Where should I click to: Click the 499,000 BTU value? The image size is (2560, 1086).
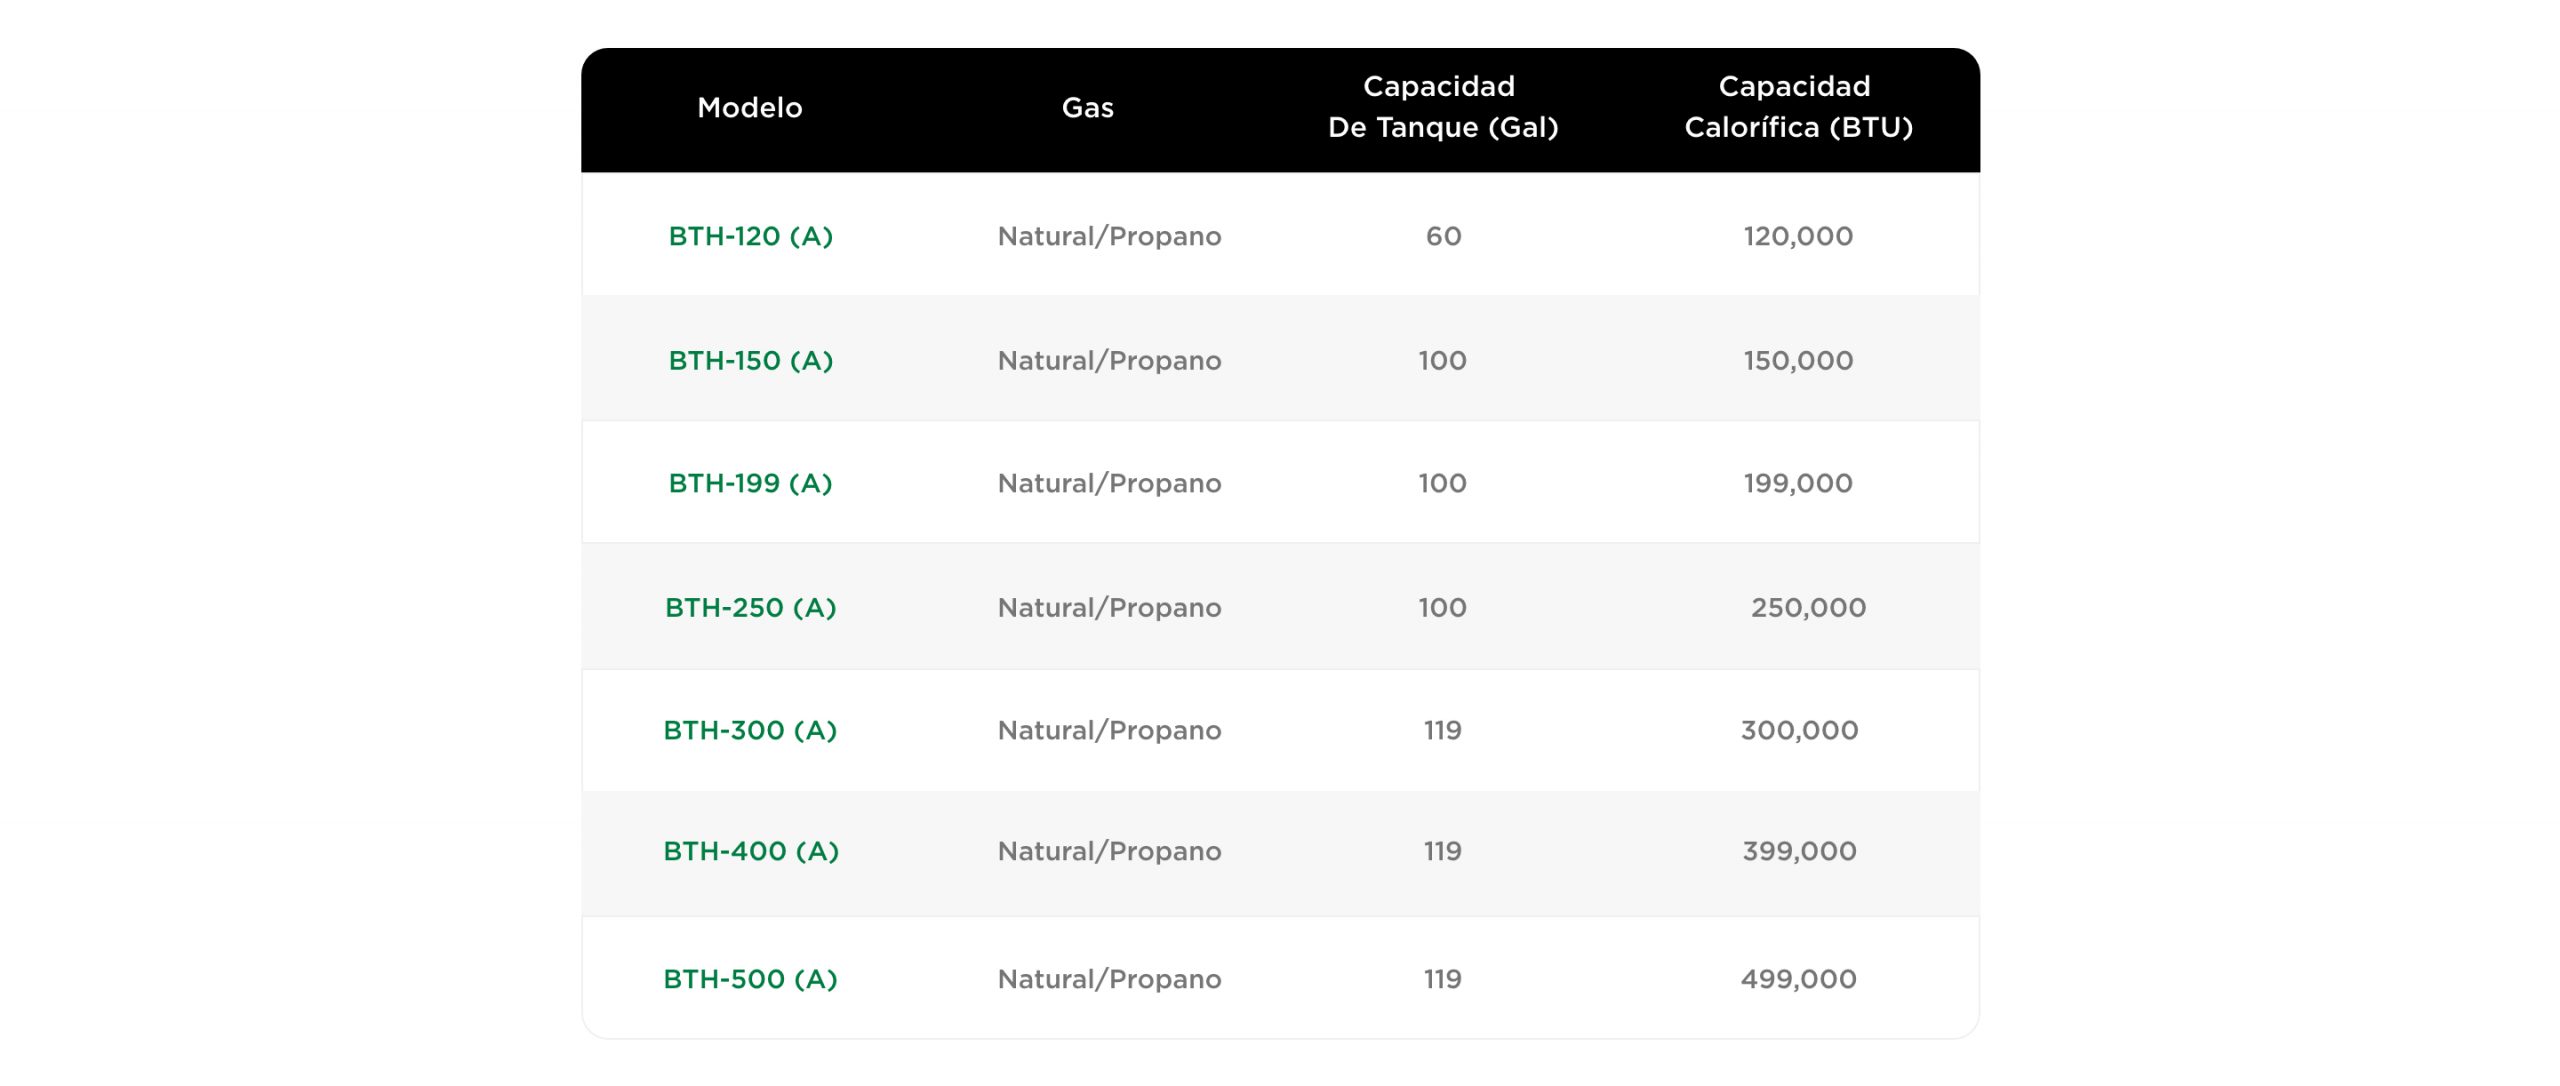click(x=1797, y=979)
